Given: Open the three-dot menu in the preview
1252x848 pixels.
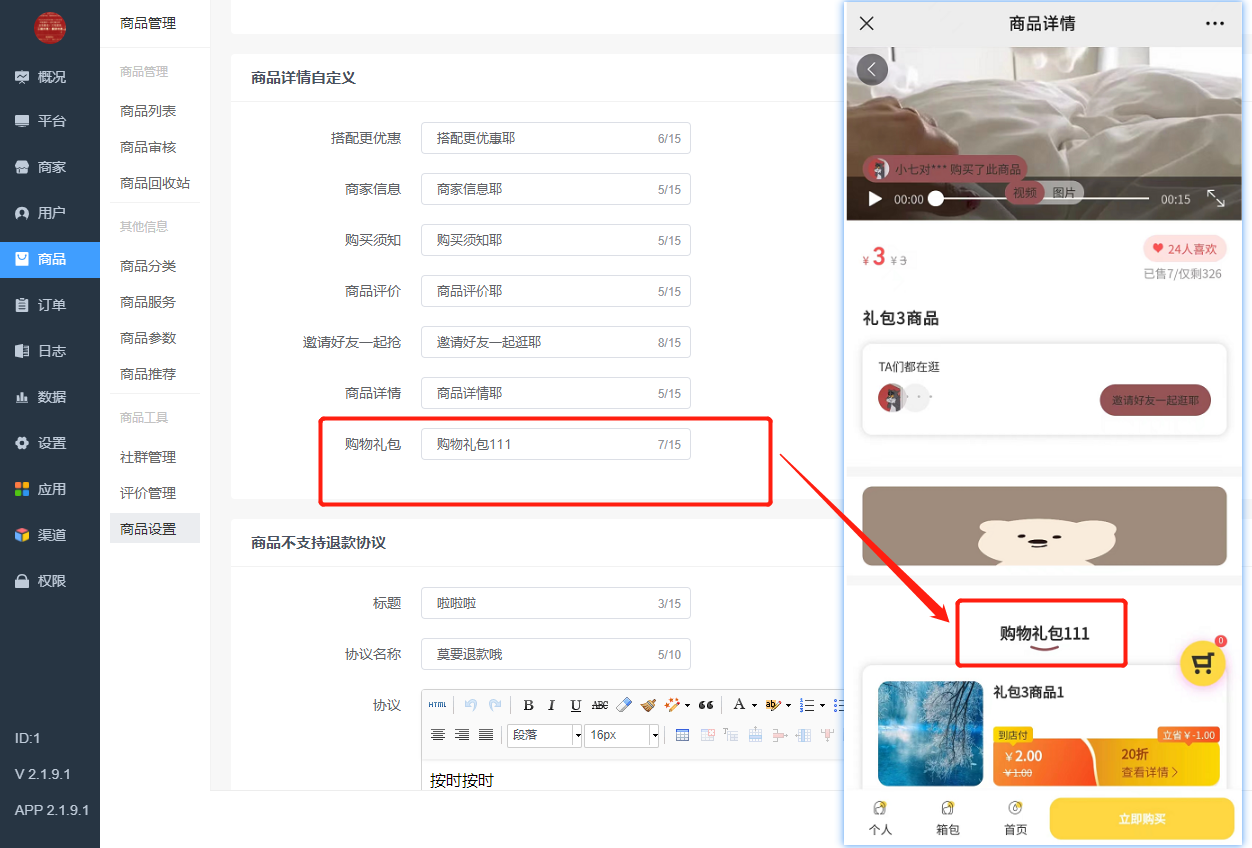Looking at the screenshot, I should point(1215,23).
